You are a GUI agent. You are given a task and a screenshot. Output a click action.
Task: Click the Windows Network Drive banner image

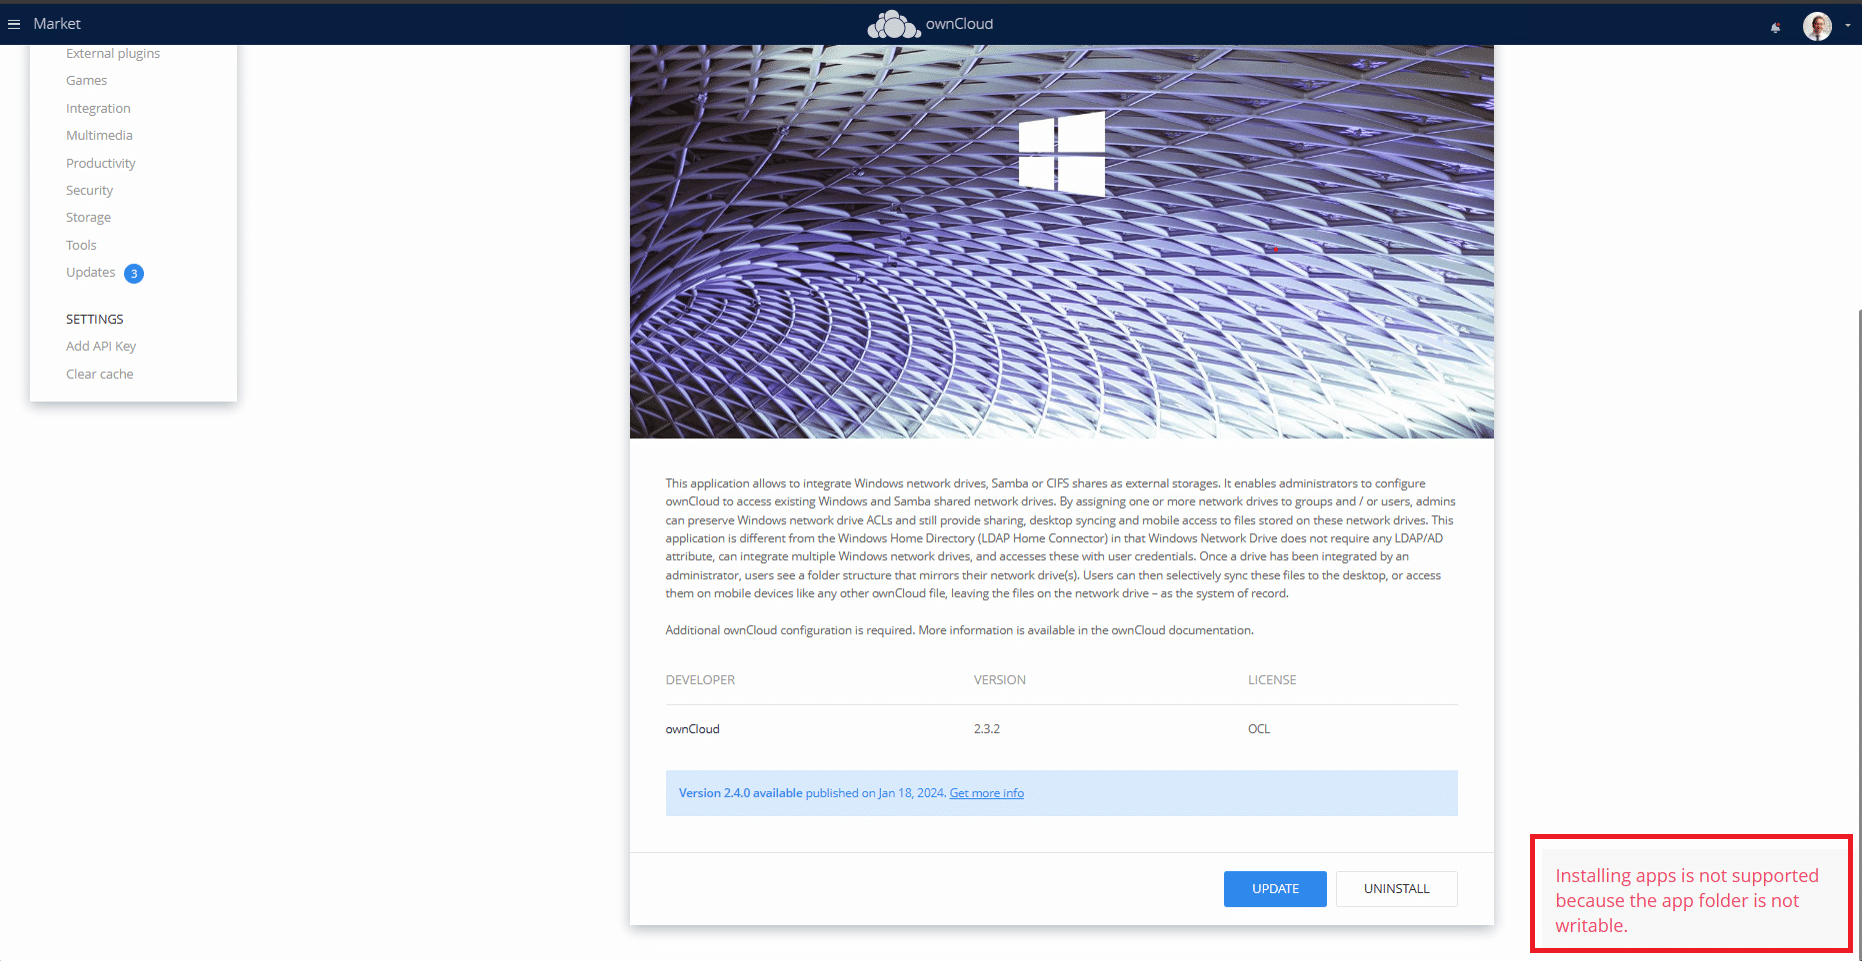1061,241
